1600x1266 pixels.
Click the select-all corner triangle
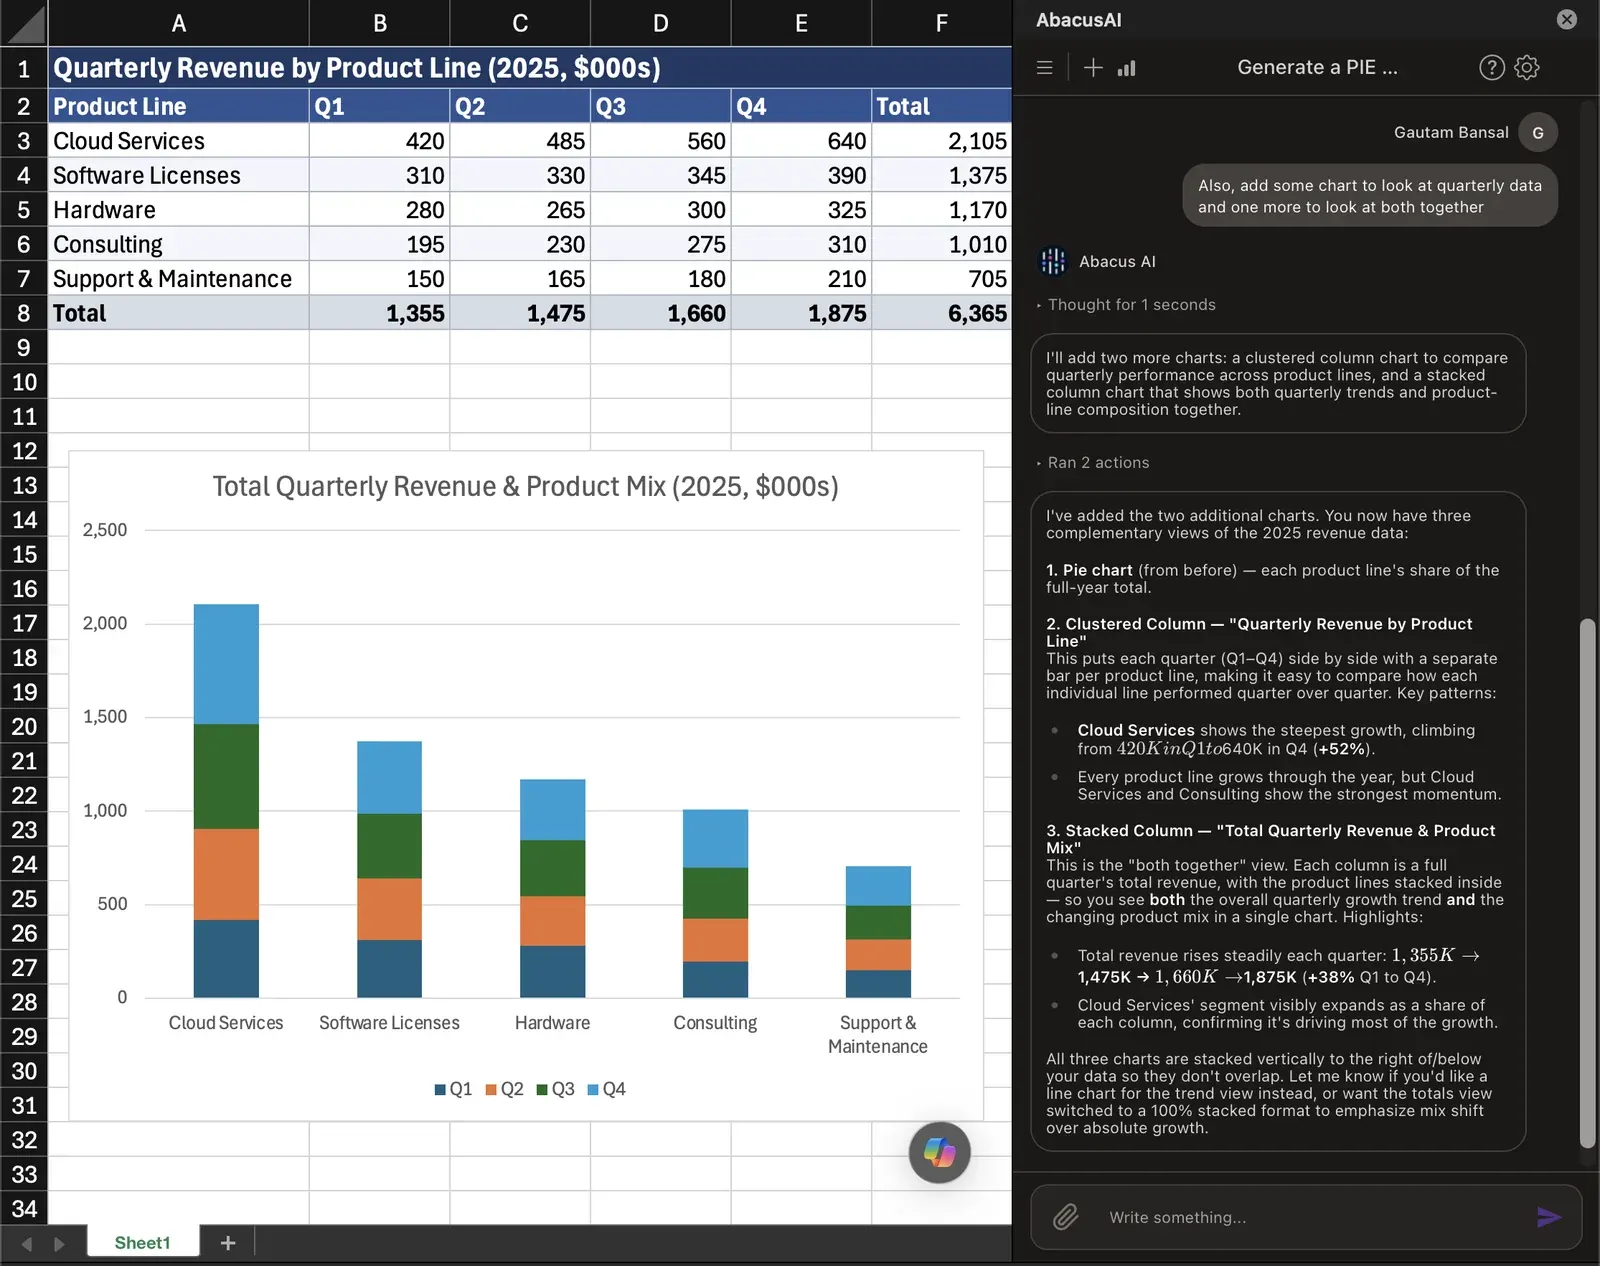coord(23,23)
